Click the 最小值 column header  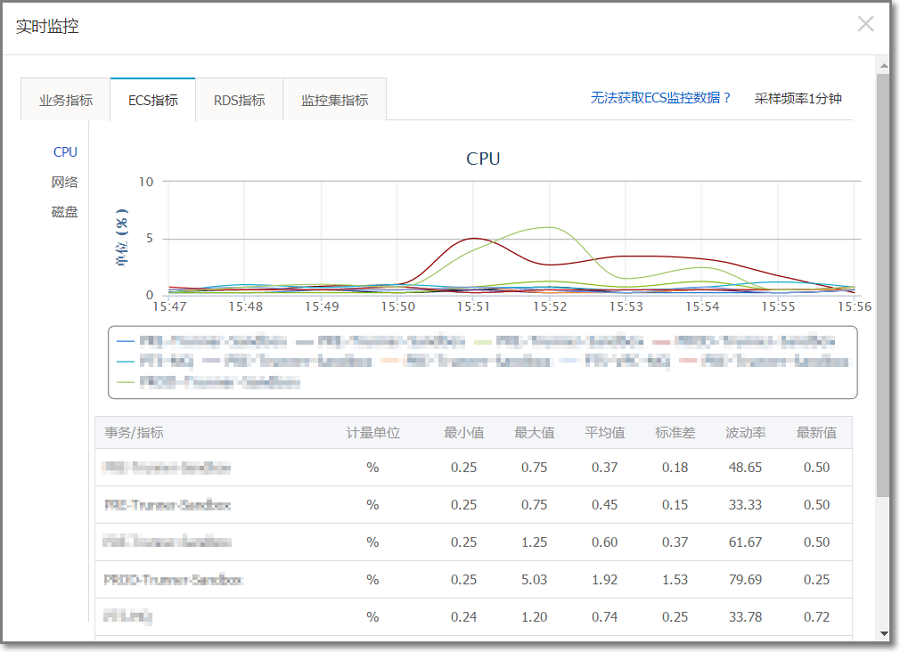(464, 432)
